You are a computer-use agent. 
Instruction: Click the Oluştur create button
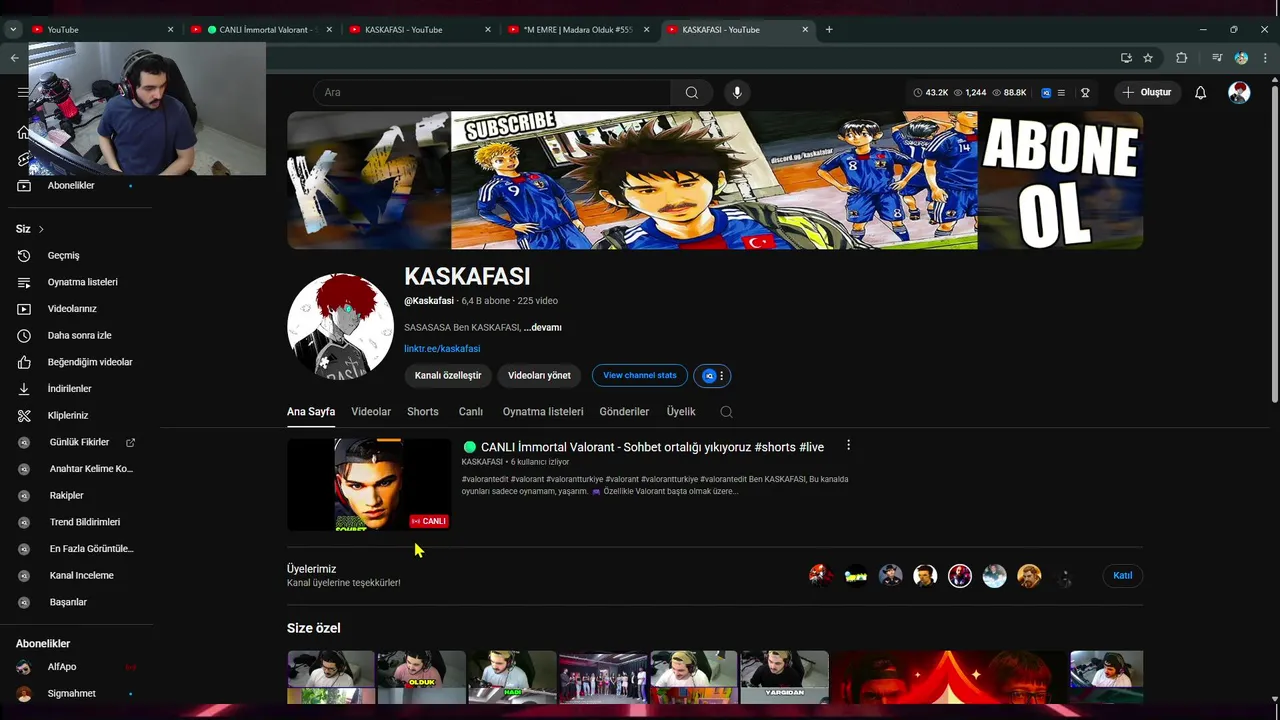[x=1146, y=92]
